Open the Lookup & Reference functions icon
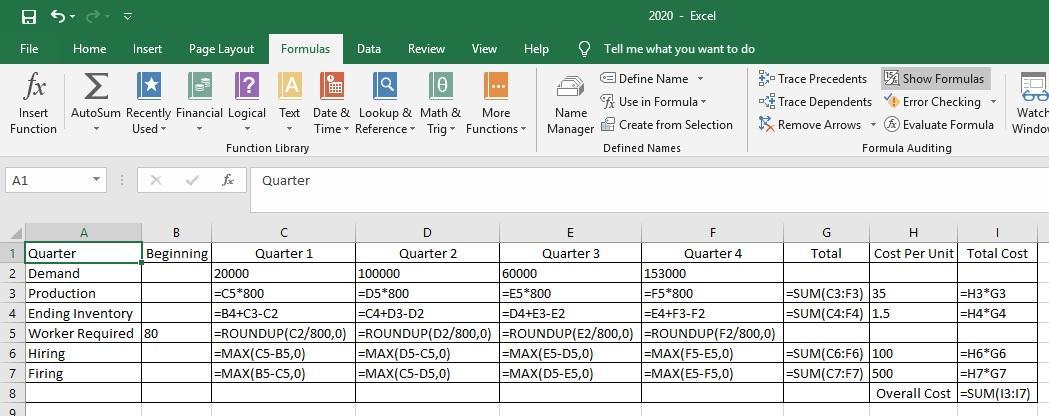Viewport: 1049px width, 416px height. [x=385, y=86]
